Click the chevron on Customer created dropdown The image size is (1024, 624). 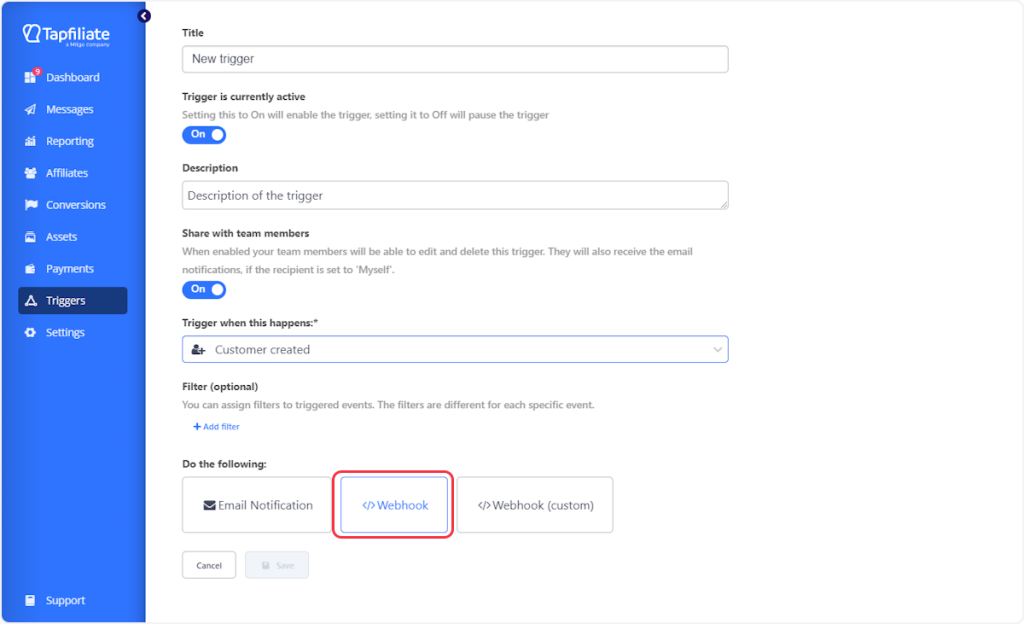(x=716, y=349)
